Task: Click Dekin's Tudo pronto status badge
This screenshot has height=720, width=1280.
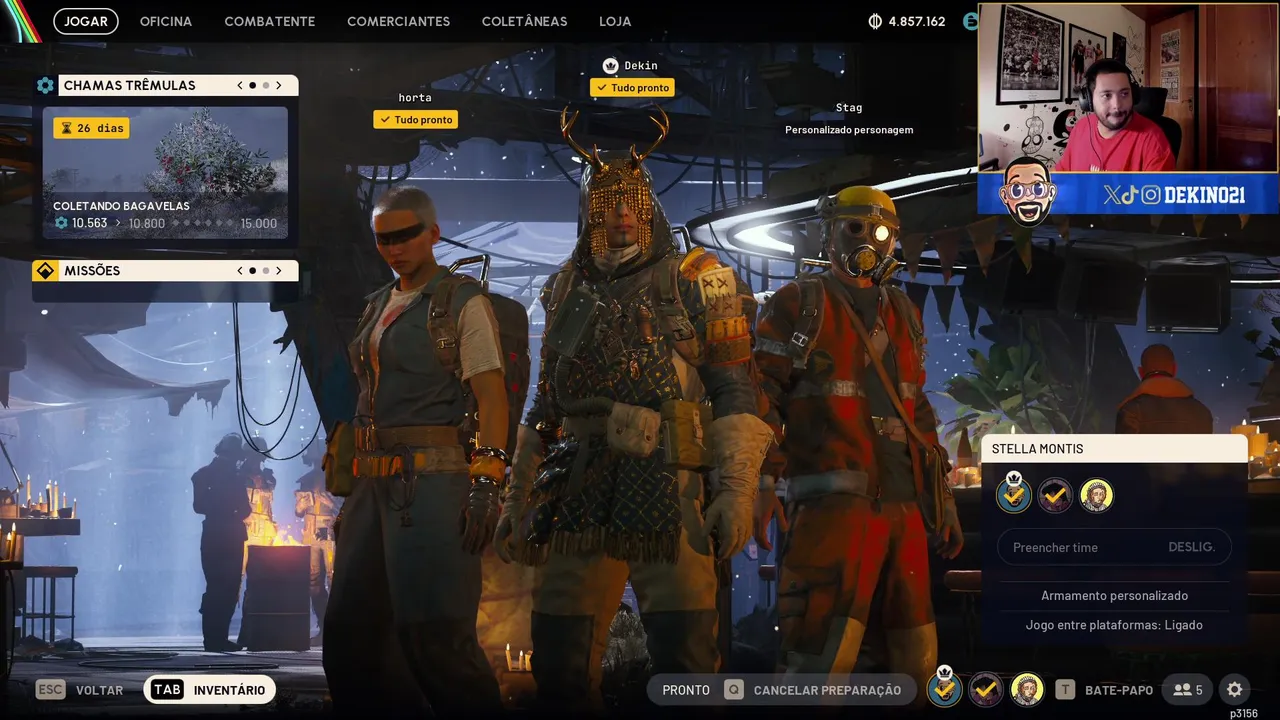Action: (x=632, y=88)
